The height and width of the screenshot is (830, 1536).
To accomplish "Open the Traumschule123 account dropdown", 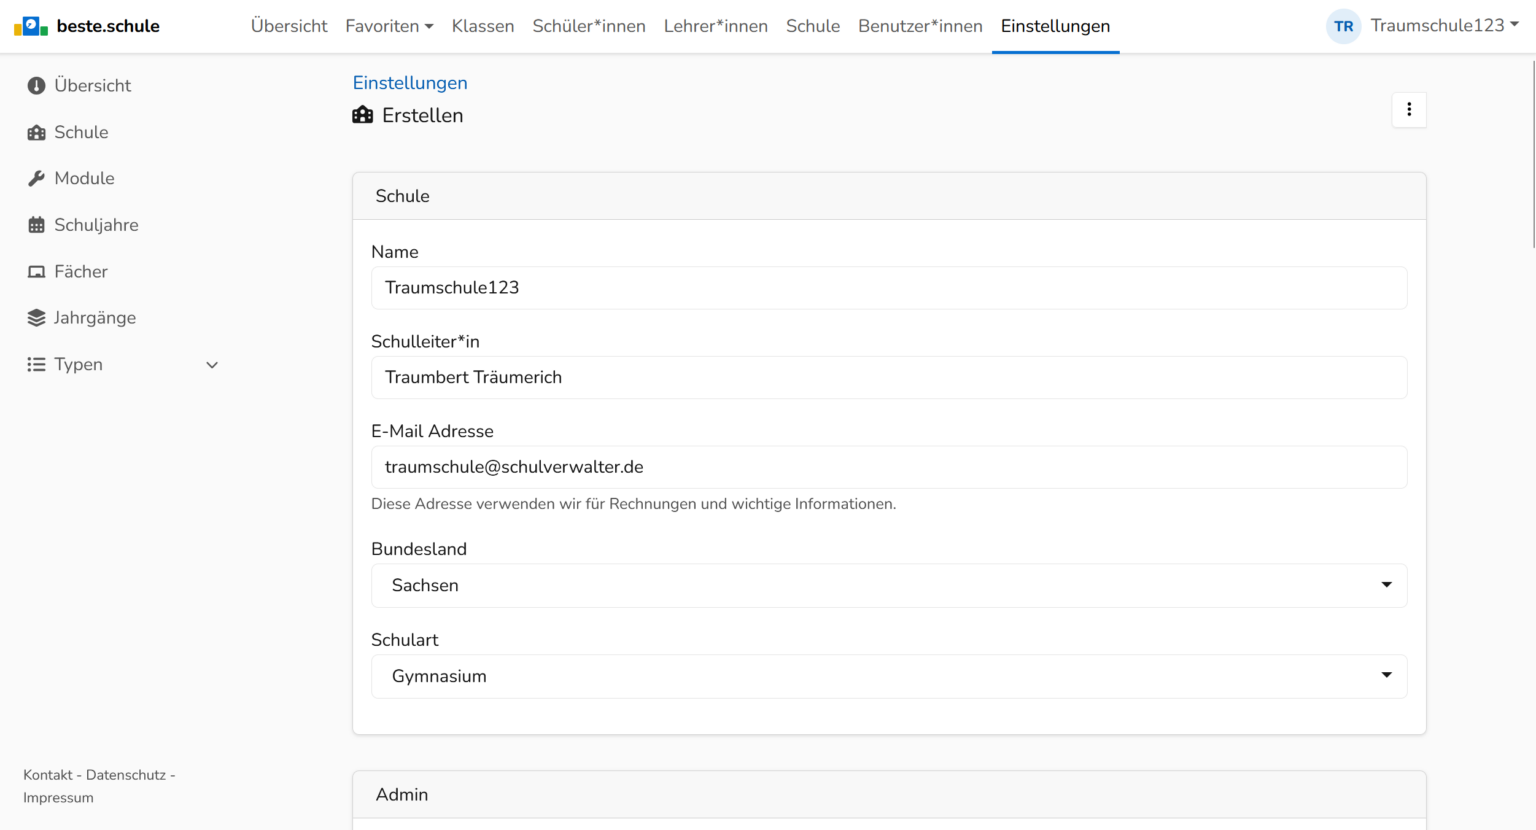I will point(1444,26).
